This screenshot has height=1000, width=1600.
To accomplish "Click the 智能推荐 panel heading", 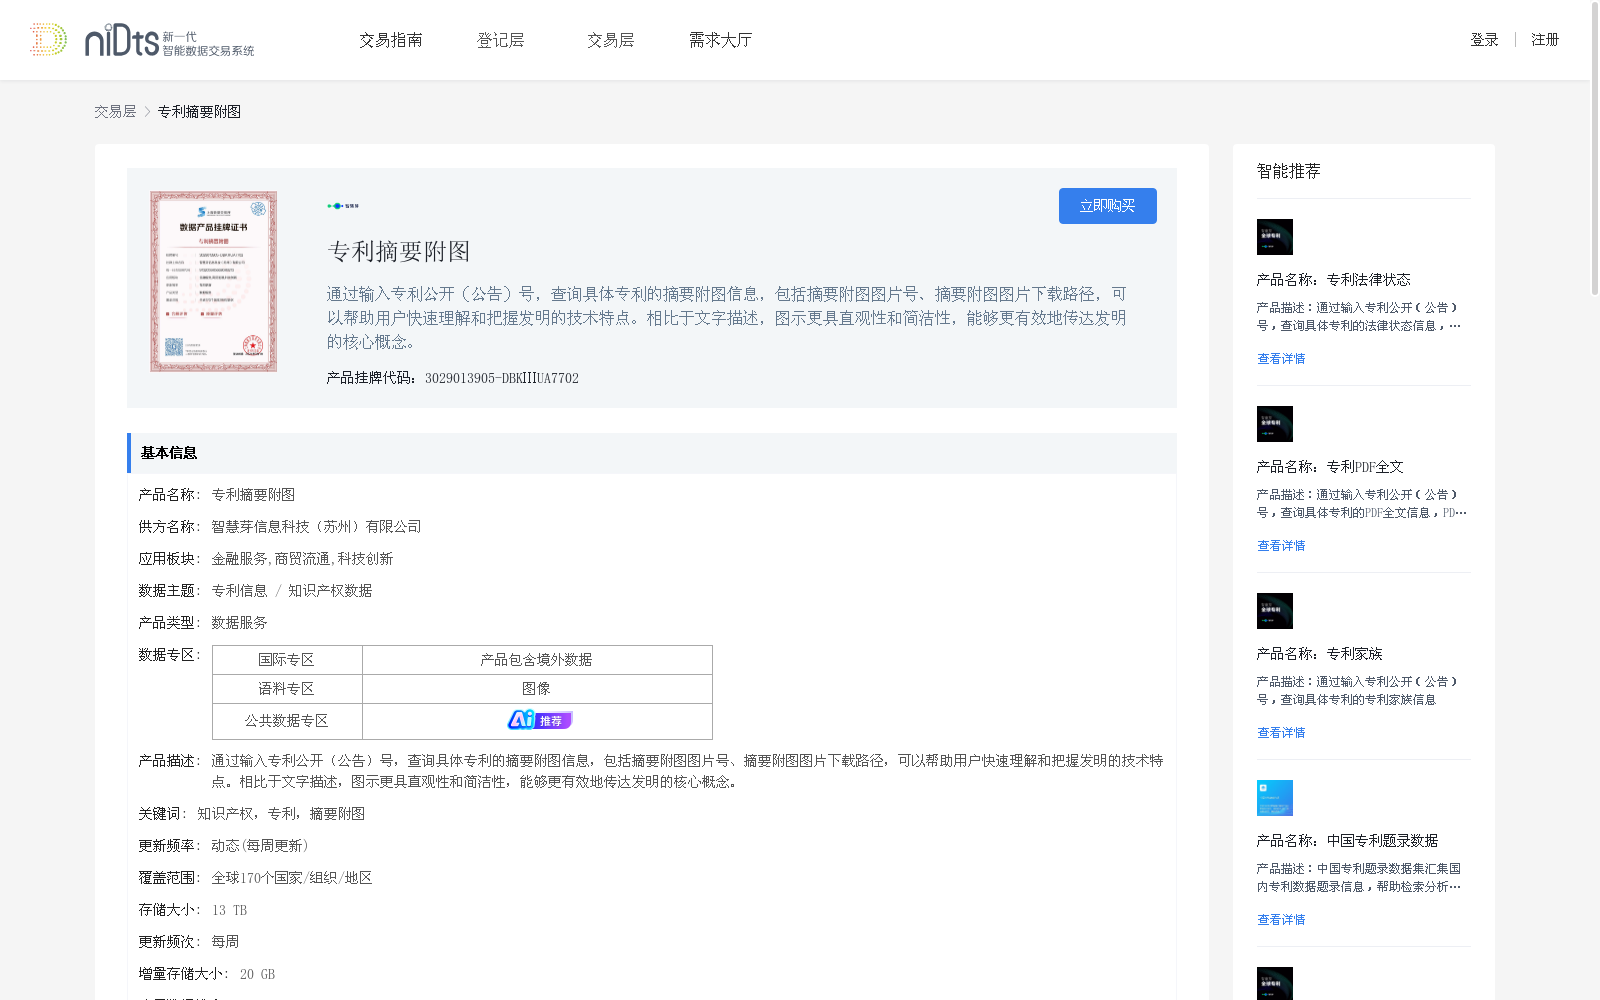I will click(x=1288, y=171).
